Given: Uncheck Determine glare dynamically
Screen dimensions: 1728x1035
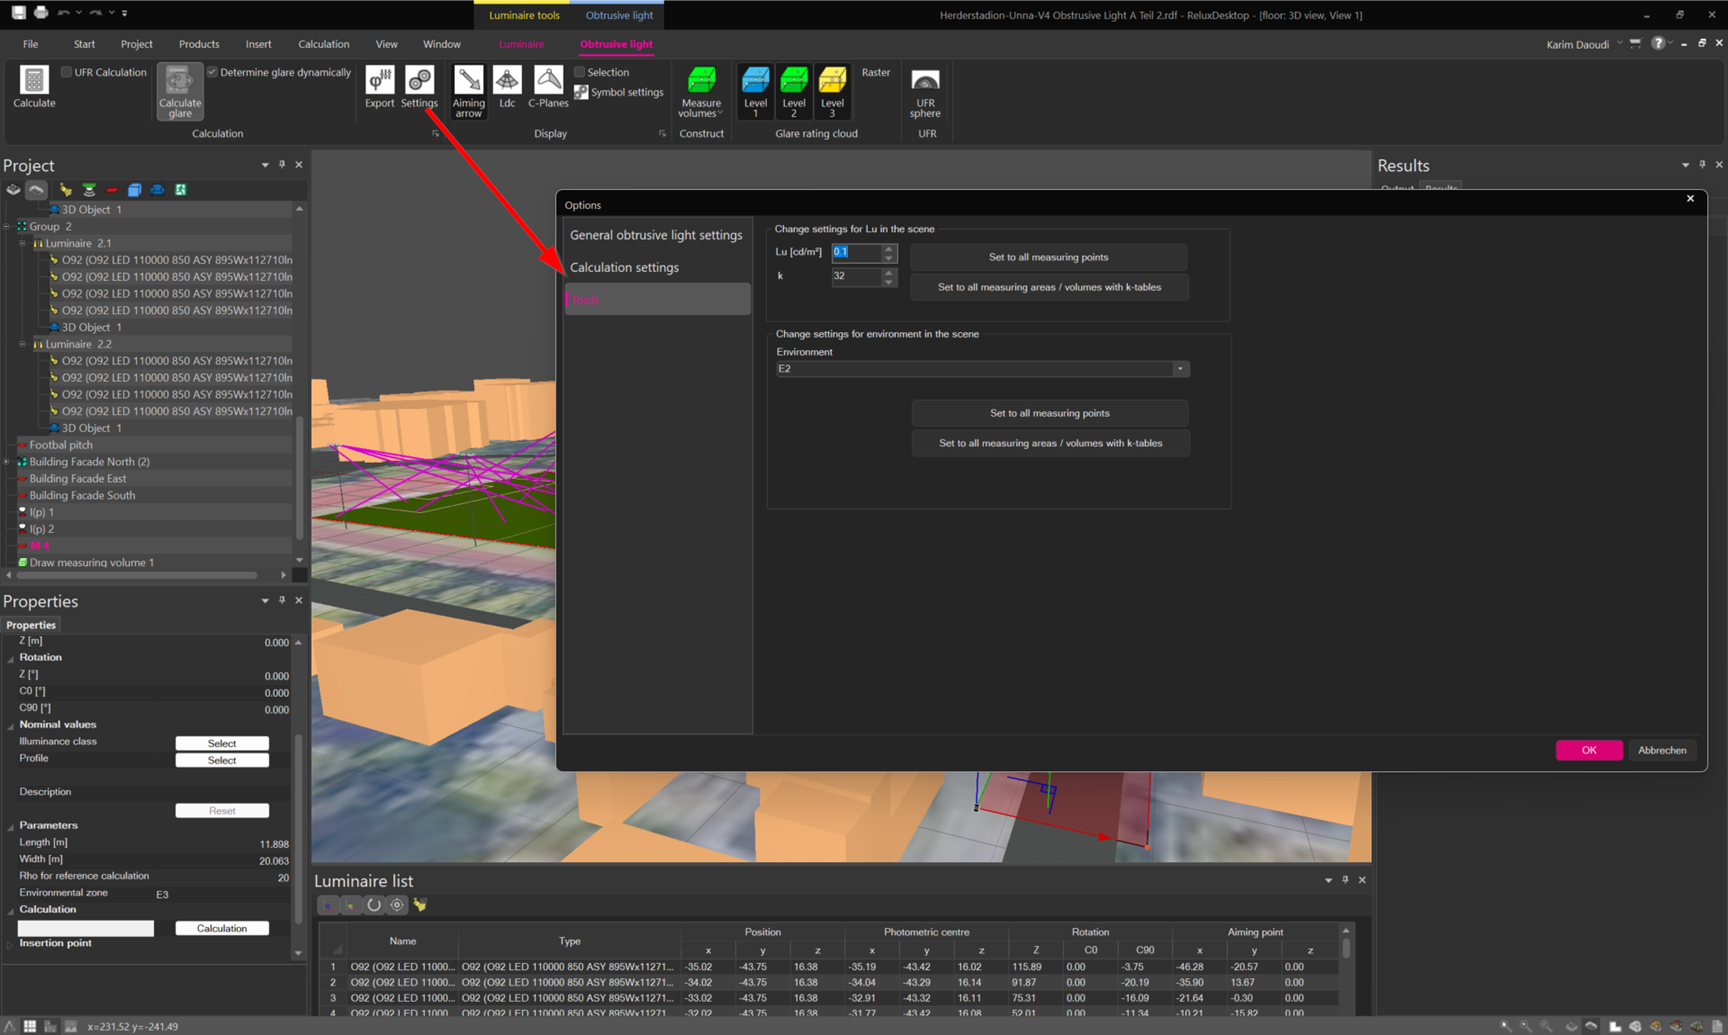Looking at the screenshot, I should tap(213, 72).
